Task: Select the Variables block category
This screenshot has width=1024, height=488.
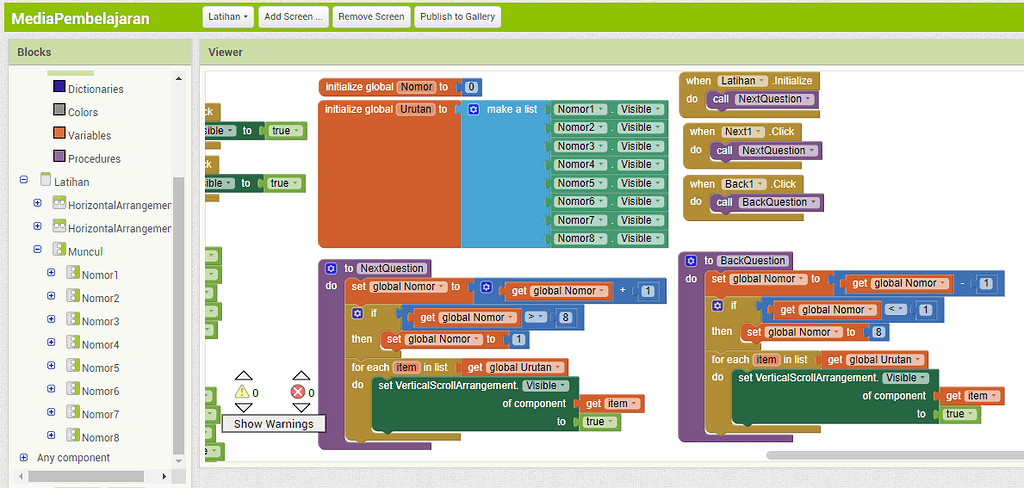Action: pyautogui.click(x=60, y=135)
